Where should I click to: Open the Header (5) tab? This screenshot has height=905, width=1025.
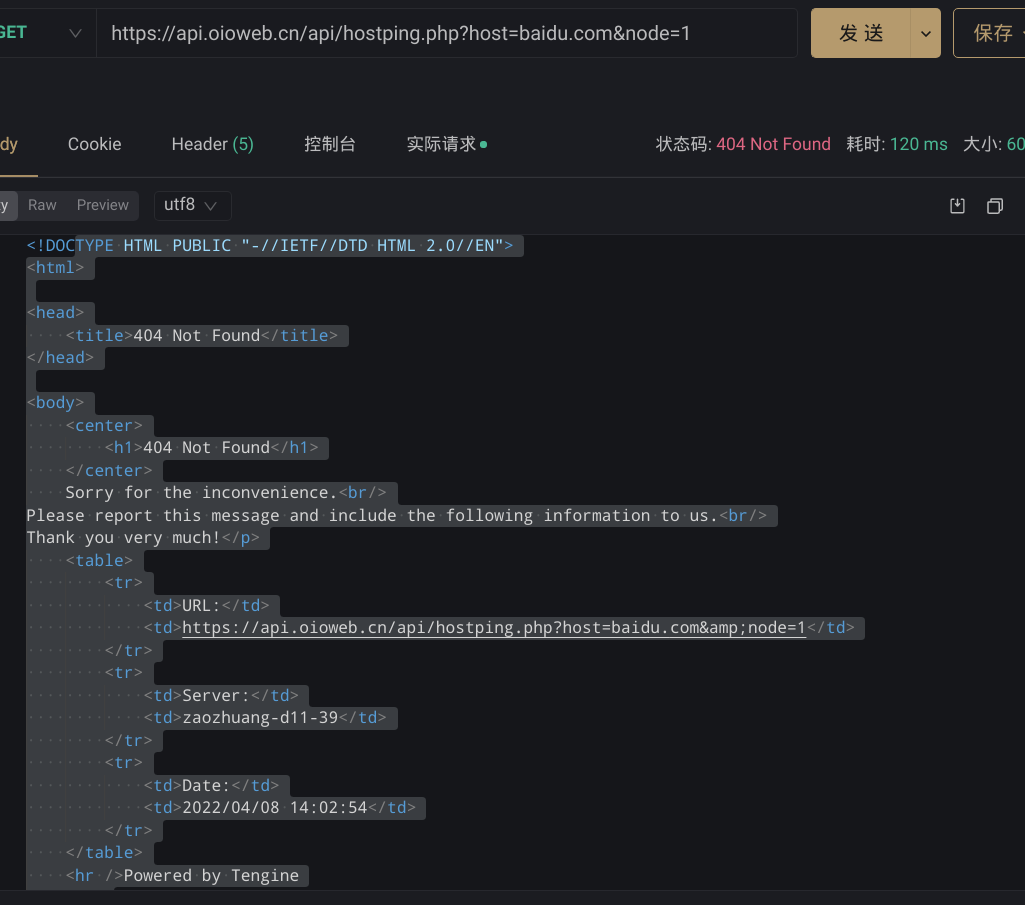click(212, 144)
